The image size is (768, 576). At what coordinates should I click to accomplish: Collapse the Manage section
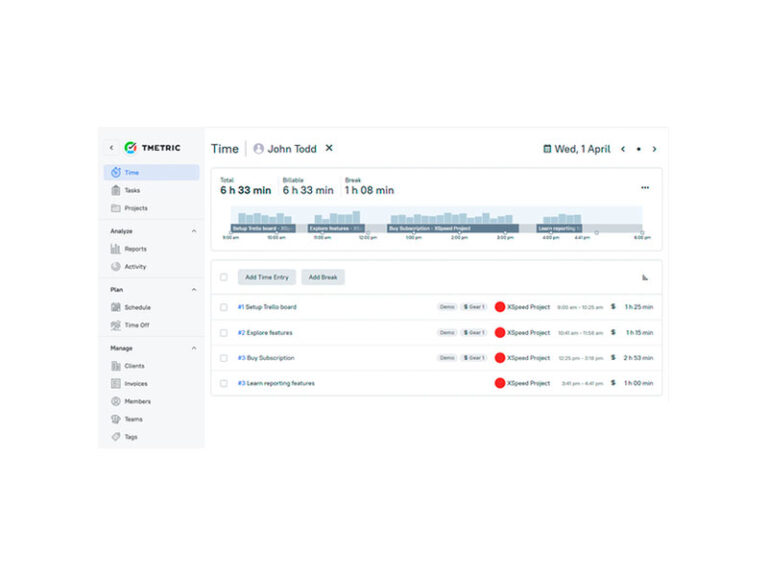[194, 348]
